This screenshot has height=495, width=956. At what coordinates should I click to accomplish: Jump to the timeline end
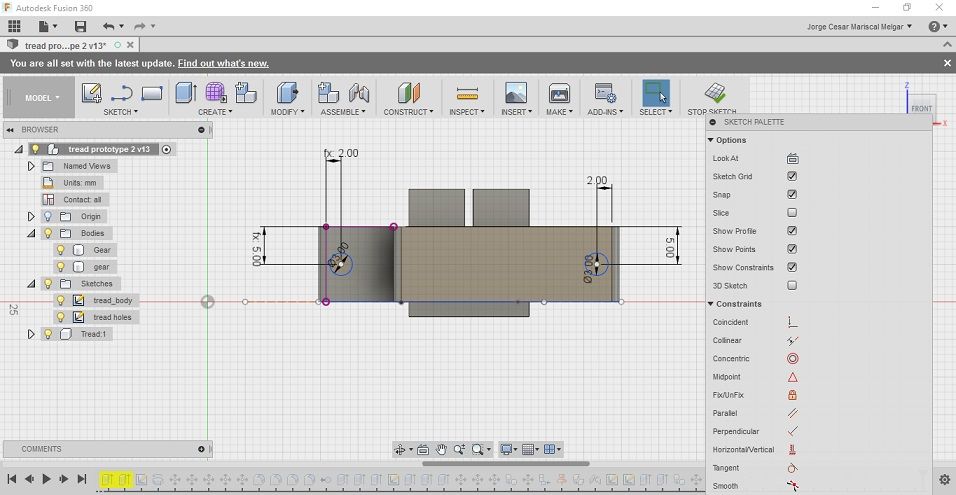81,479
